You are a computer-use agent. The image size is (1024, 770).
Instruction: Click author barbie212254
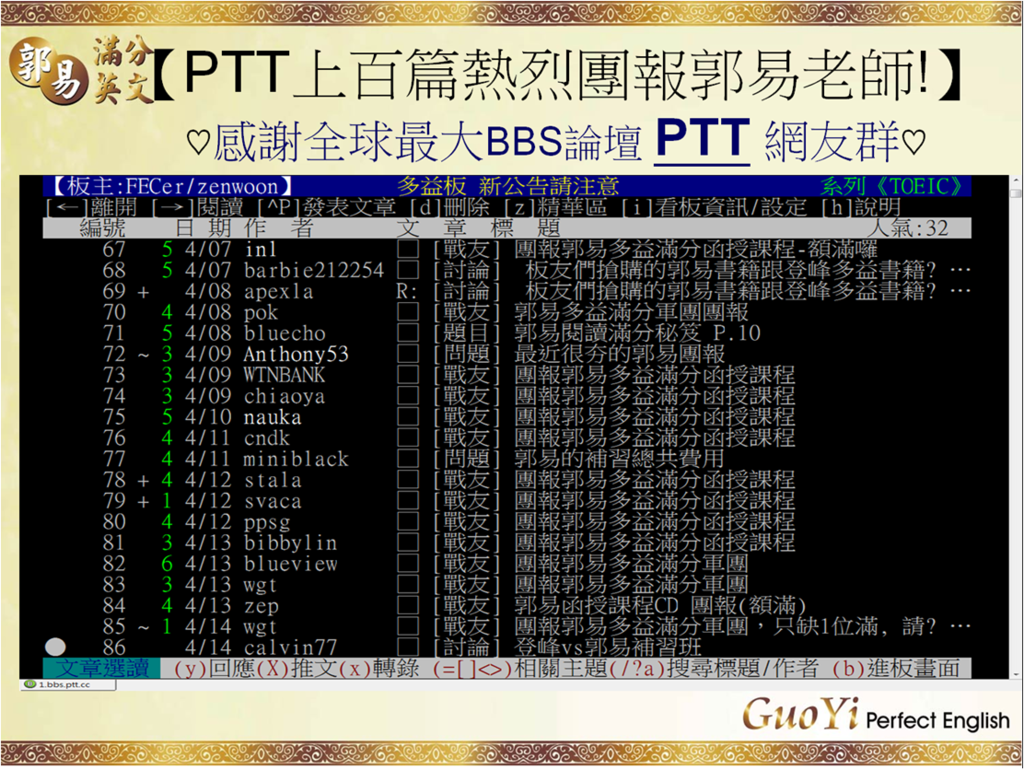(x=313, y=270)
